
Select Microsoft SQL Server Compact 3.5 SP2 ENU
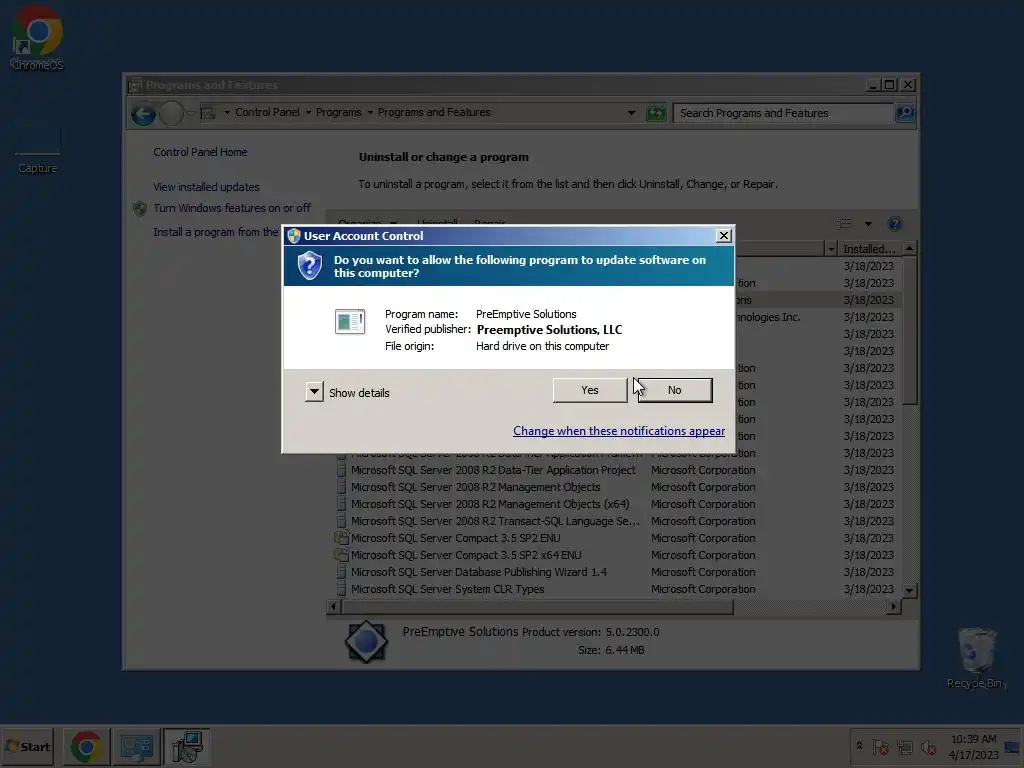455,538
